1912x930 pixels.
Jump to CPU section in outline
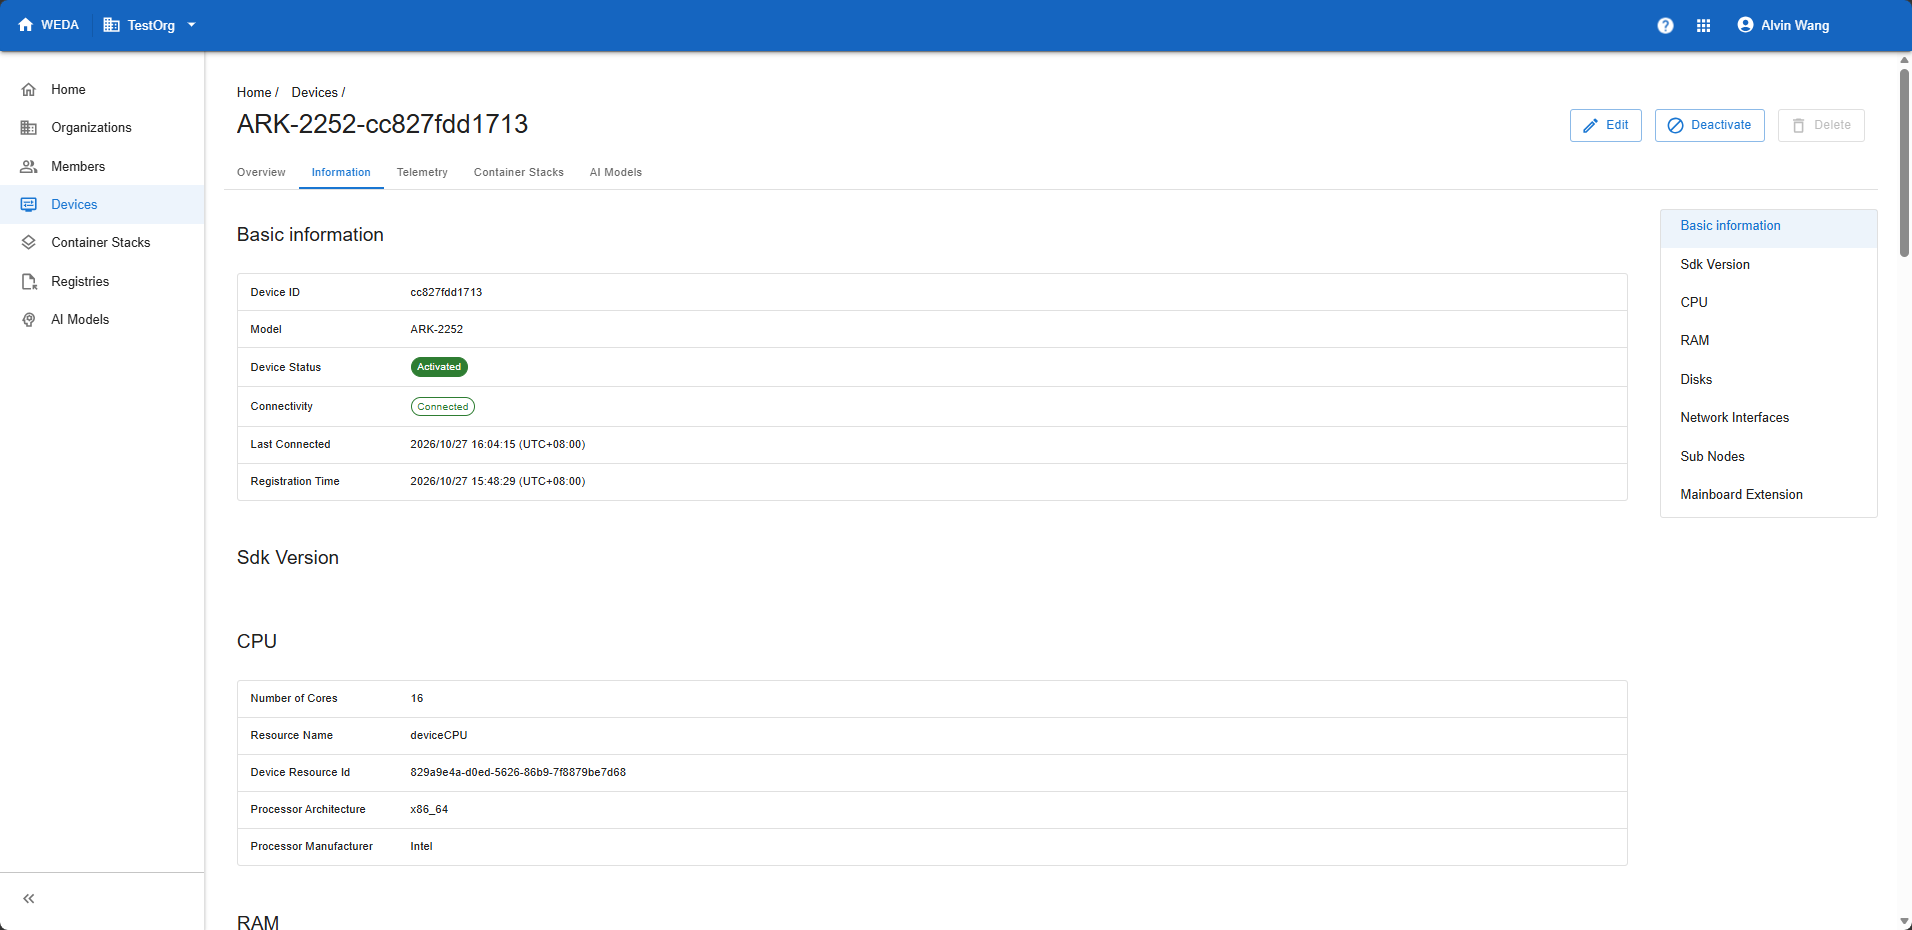(1768, 303)
